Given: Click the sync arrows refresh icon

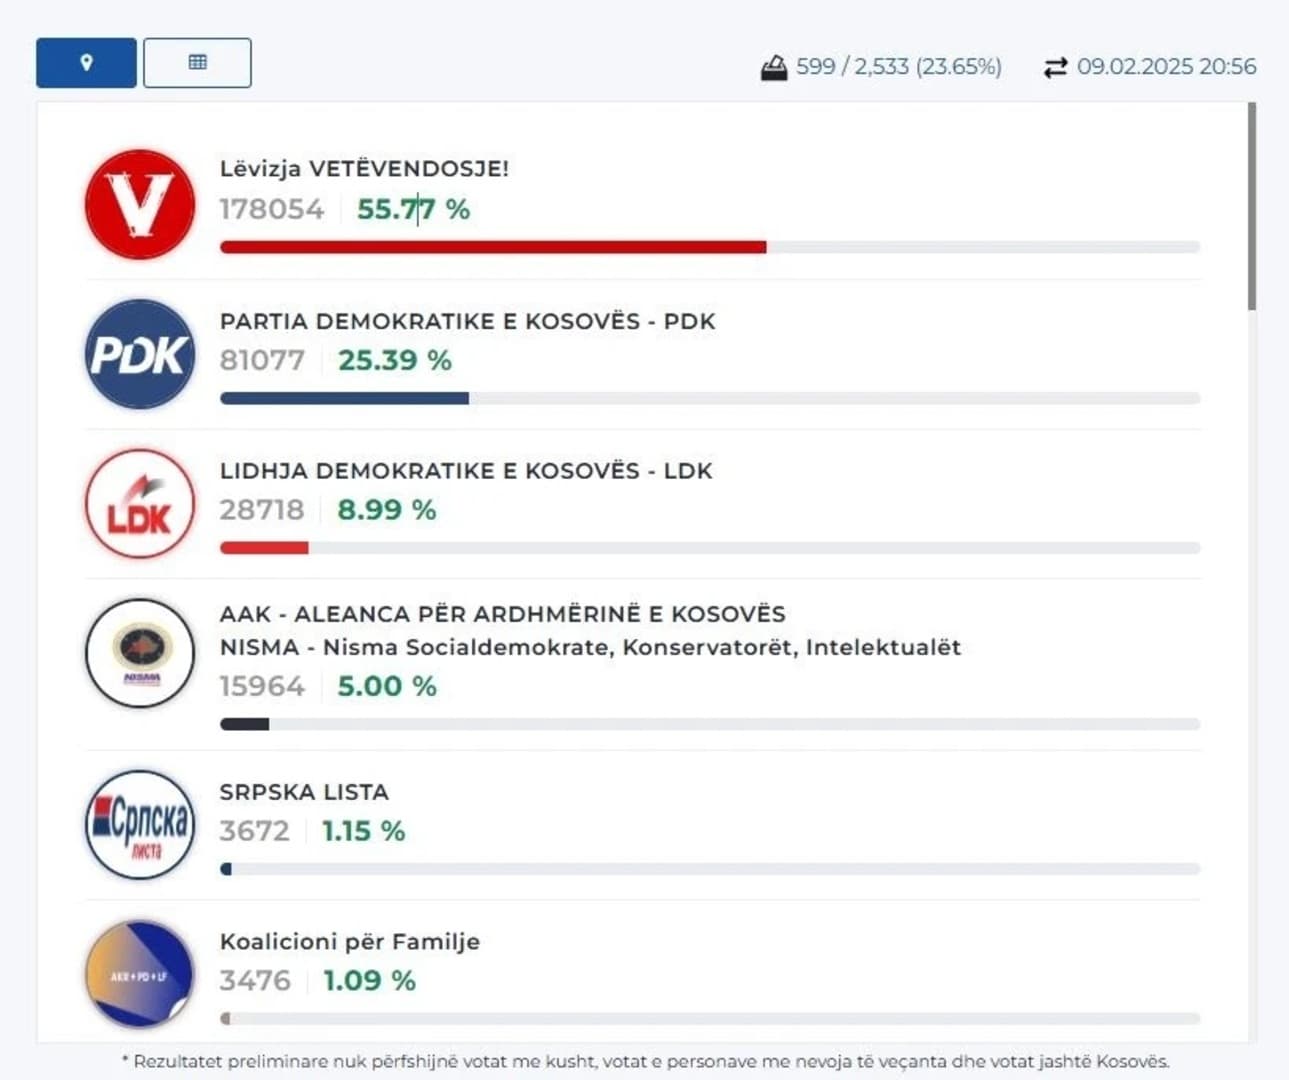Looking at the screenshot, I should pyautogui.click(x=1054, y=66).
